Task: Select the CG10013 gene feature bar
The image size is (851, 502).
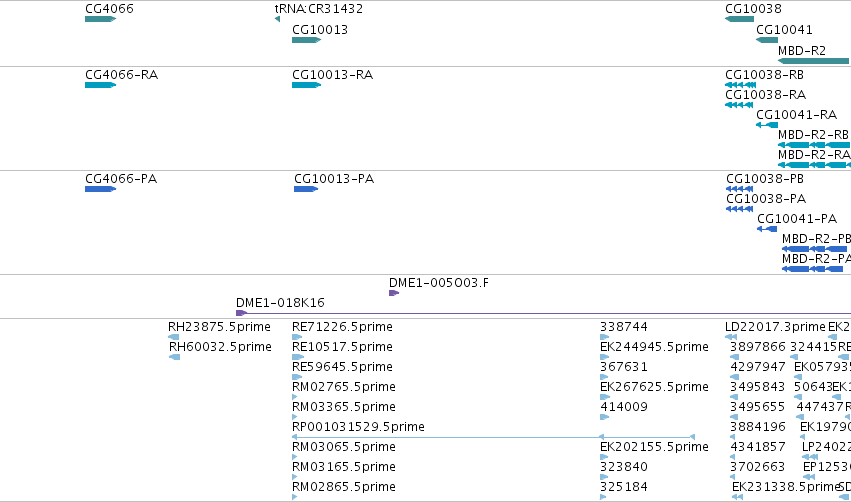Action: 306,40
